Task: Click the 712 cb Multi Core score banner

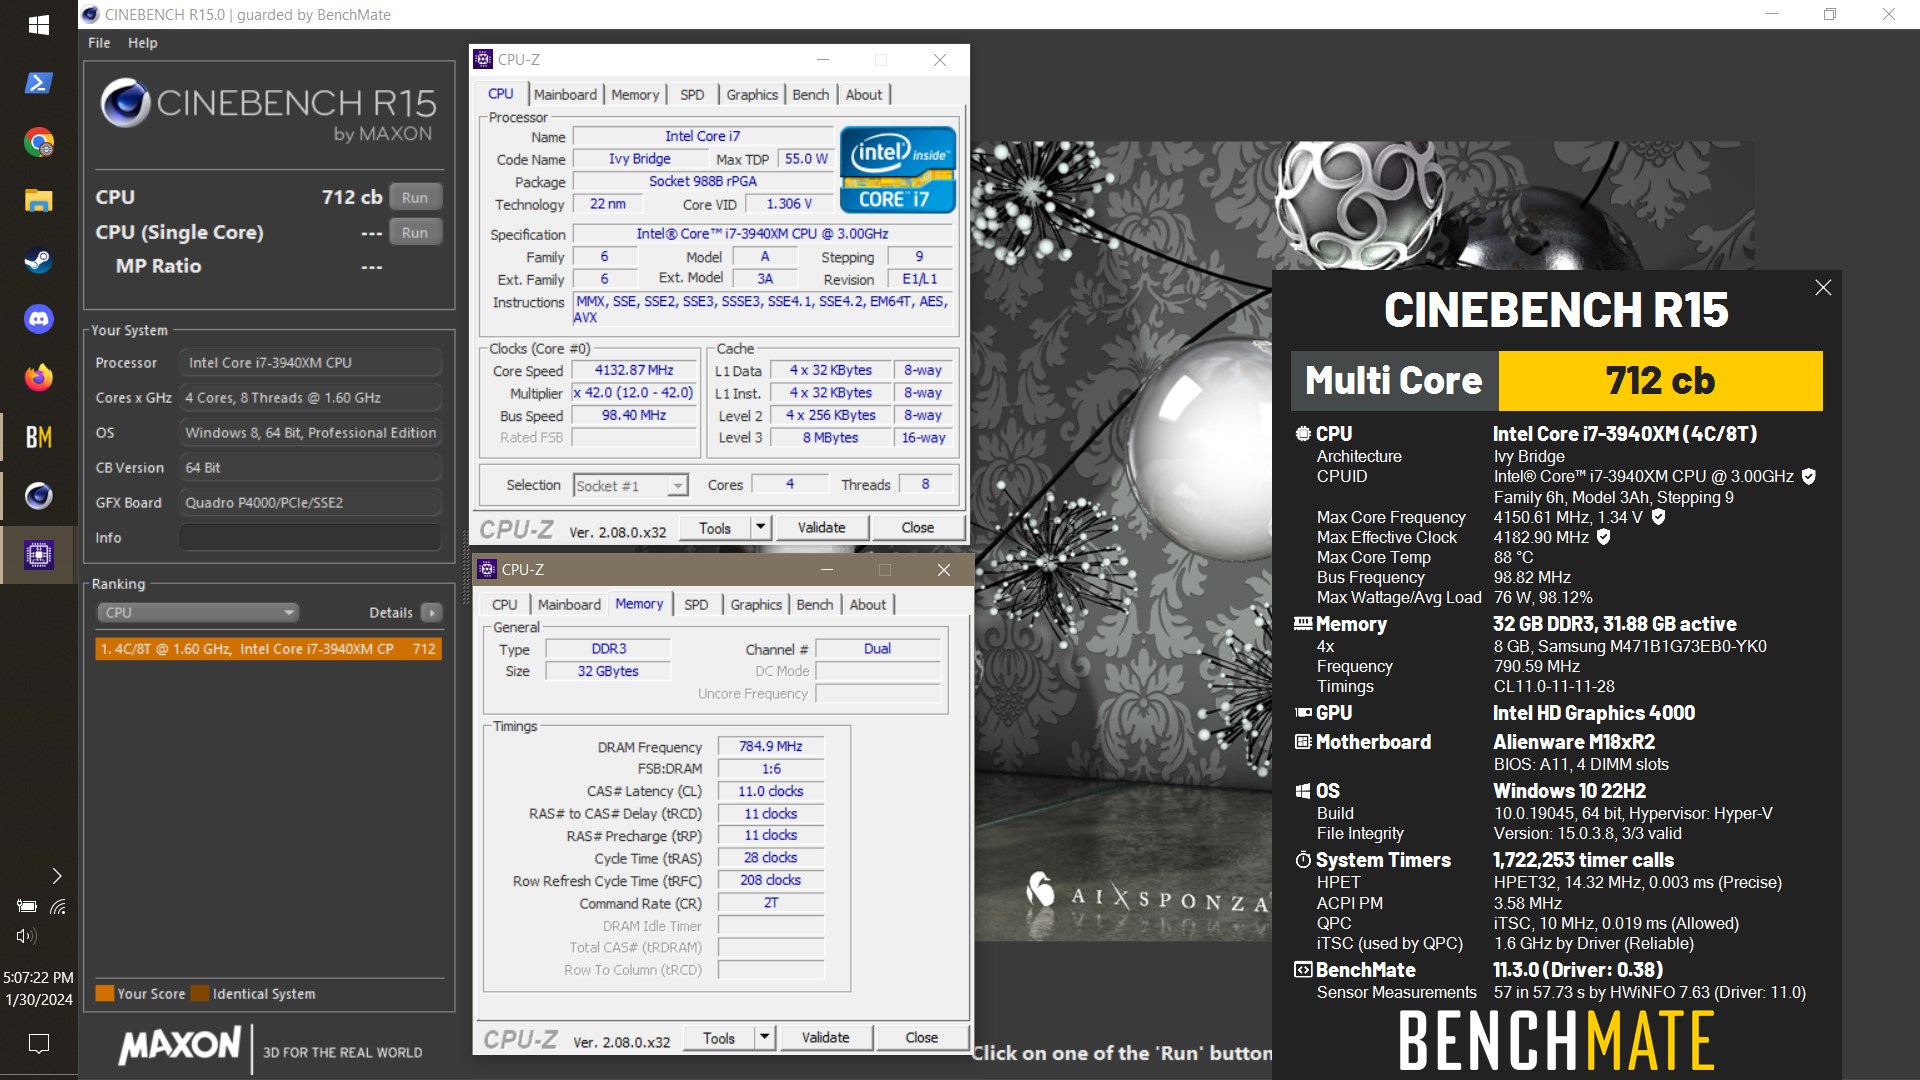Action: 1660,381
